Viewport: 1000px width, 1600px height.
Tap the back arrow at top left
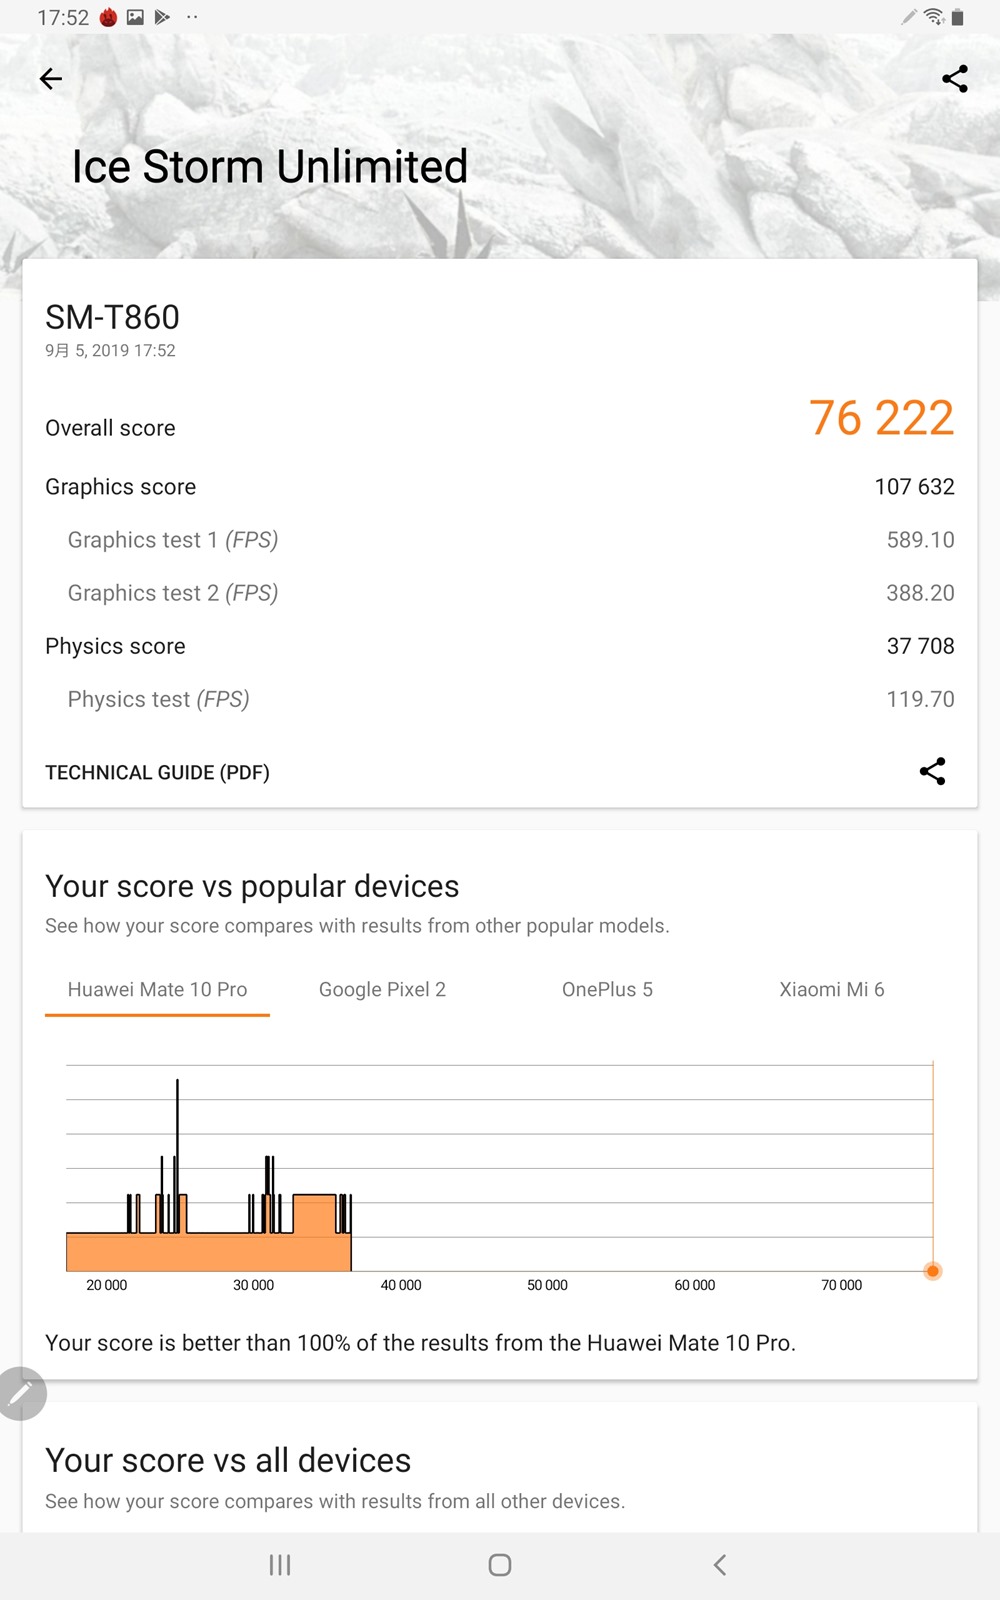(x=51, y=79)
